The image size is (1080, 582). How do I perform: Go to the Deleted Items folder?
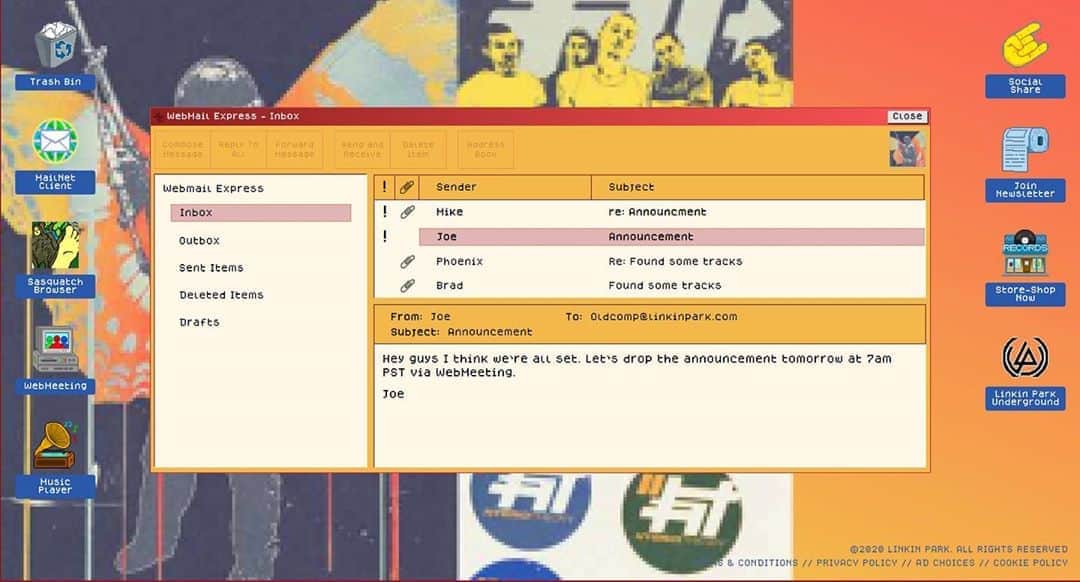tap(221, 295)
